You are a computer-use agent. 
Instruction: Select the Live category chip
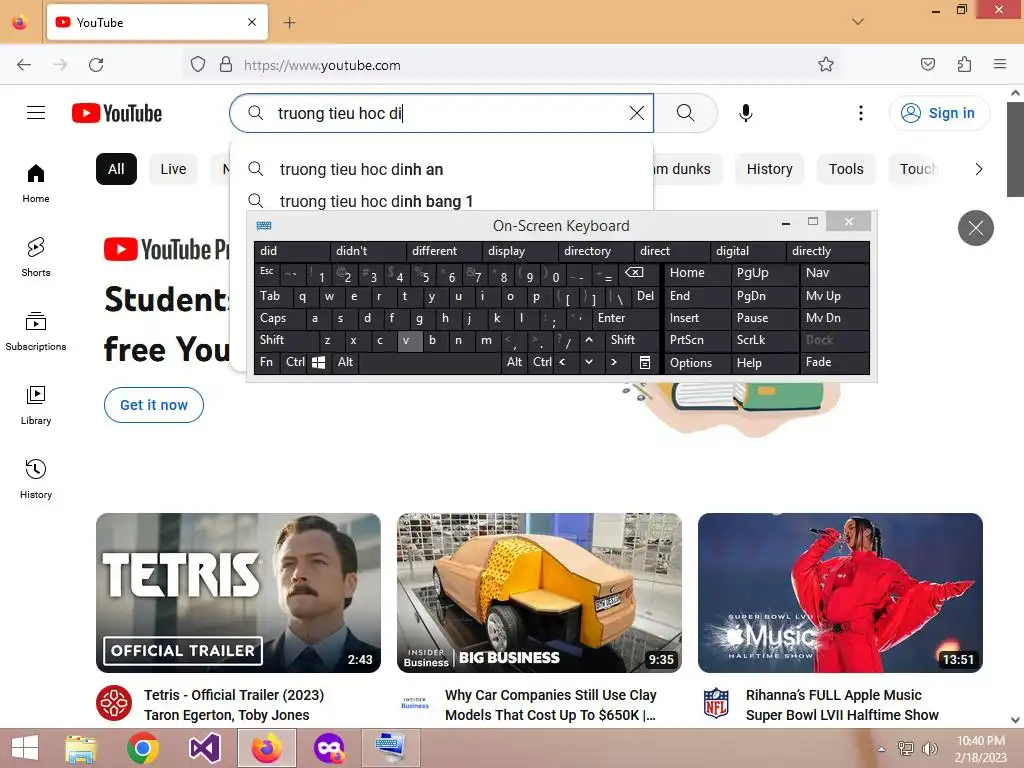[x=173, y=169]
